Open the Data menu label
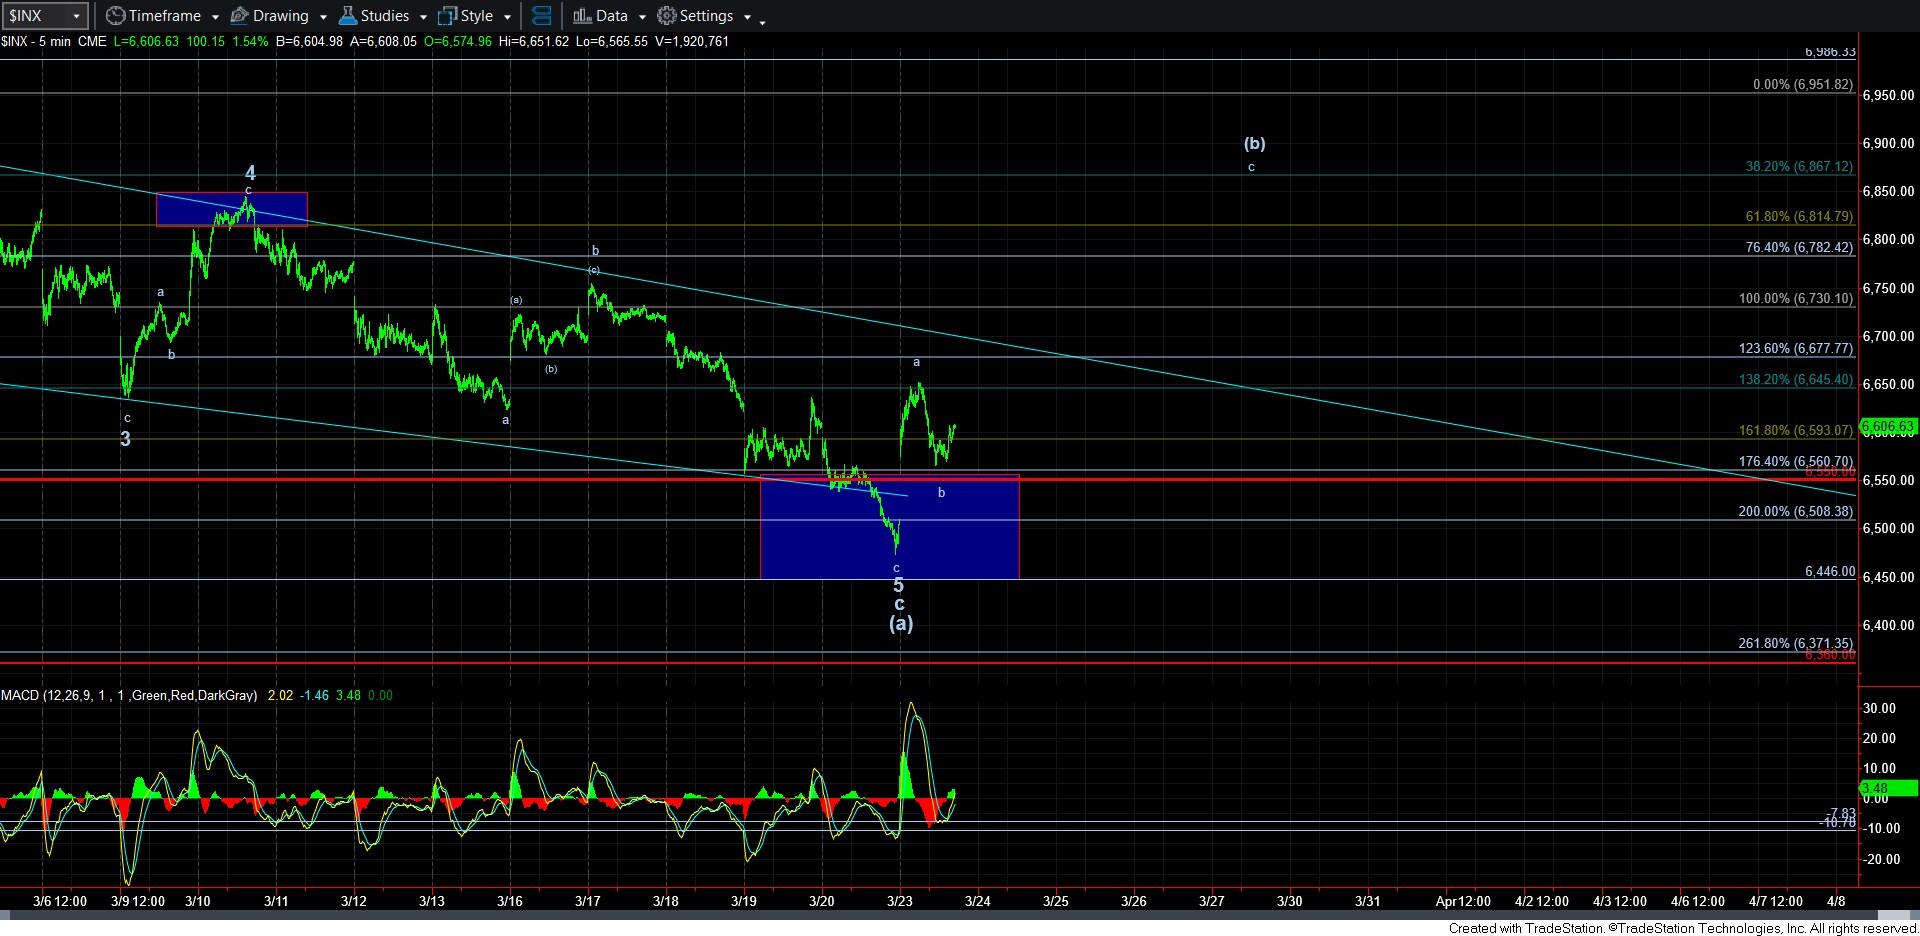This screenshot has height=936, width=1920. (x=612, y=16)
